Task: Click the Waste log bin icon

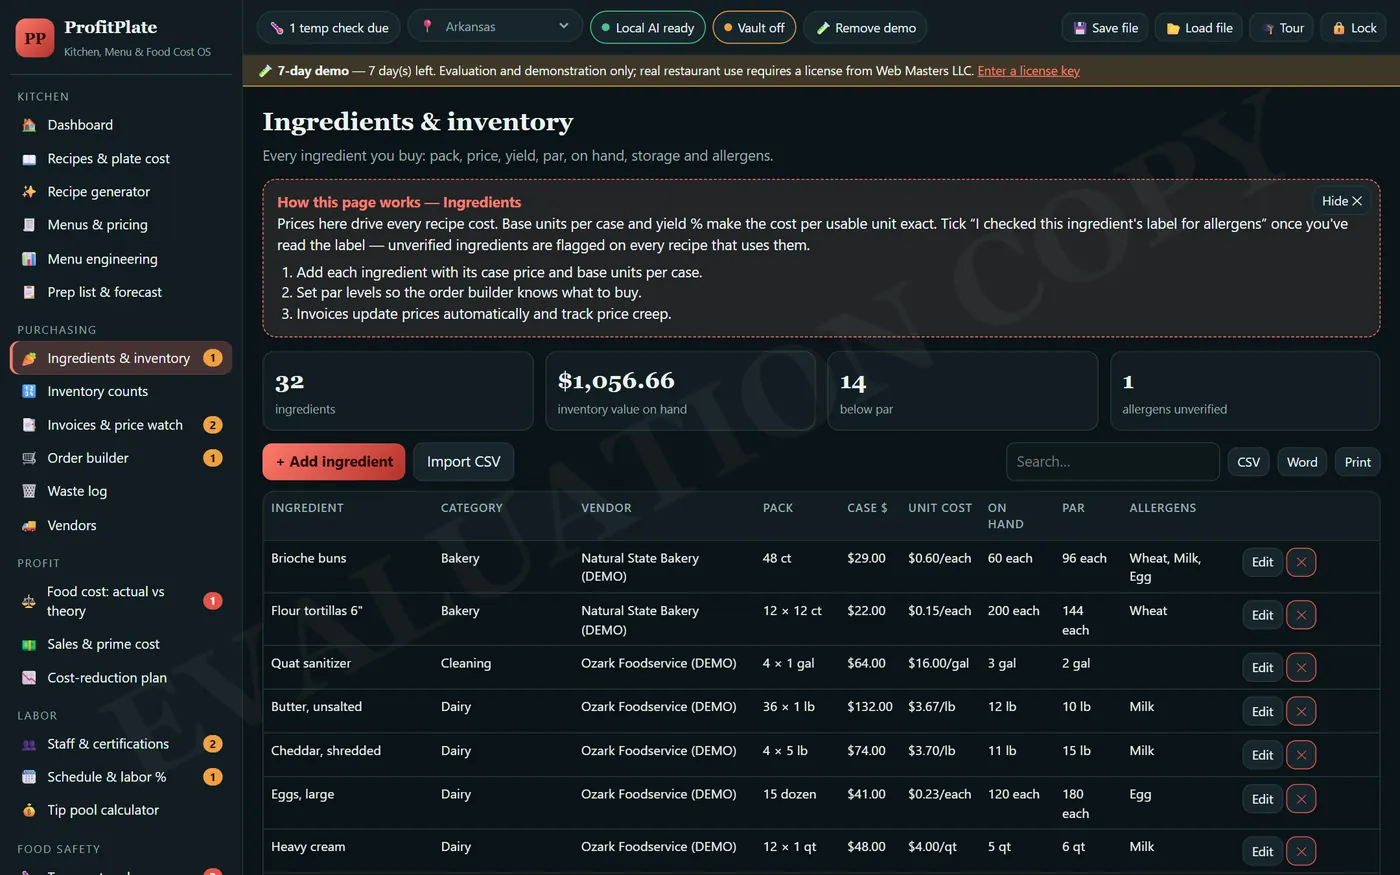Action: [x=29, y=491]
